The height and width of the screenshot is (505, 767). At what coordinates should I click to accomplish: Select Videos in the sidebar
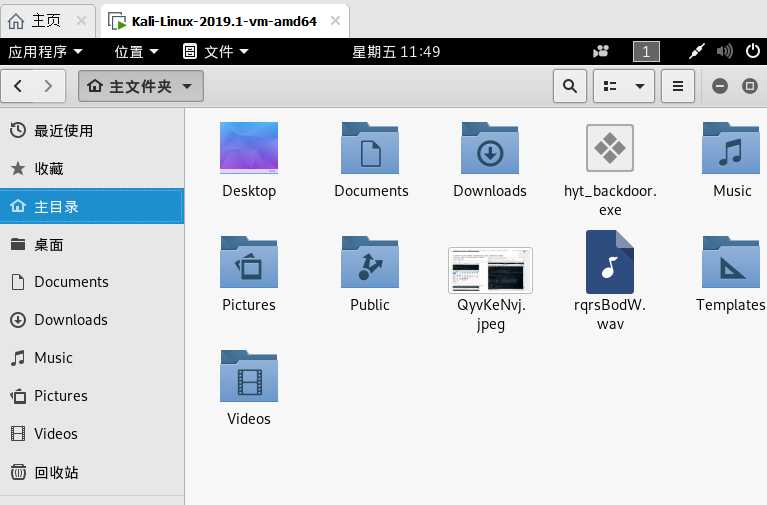92,434
